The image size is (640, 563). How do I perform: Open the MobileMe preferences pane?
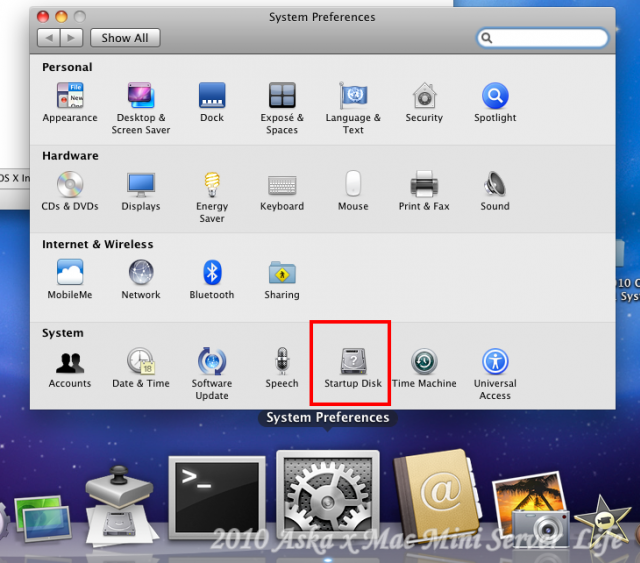[x=70, y=280]
